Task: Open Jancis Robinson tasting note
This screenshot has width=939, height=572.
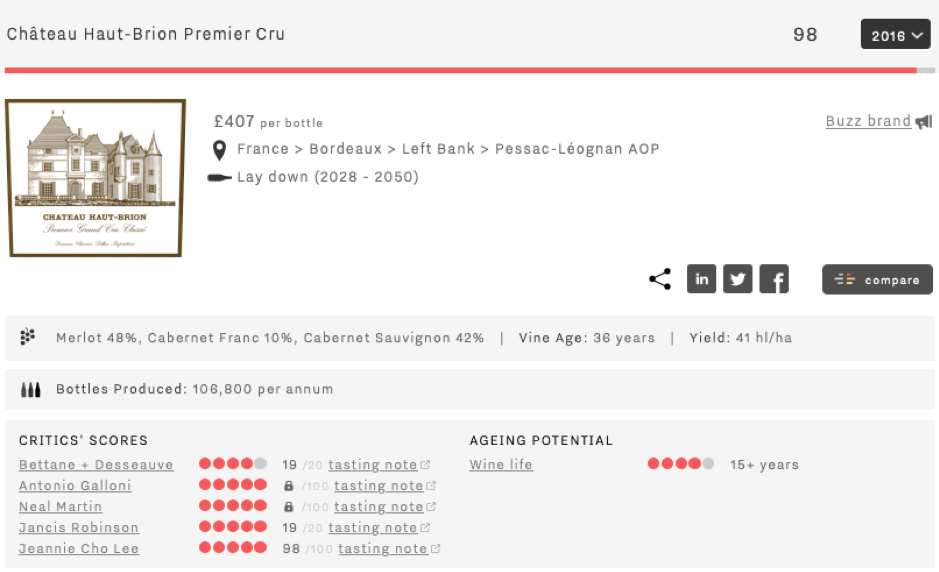Action: (378, 528)
